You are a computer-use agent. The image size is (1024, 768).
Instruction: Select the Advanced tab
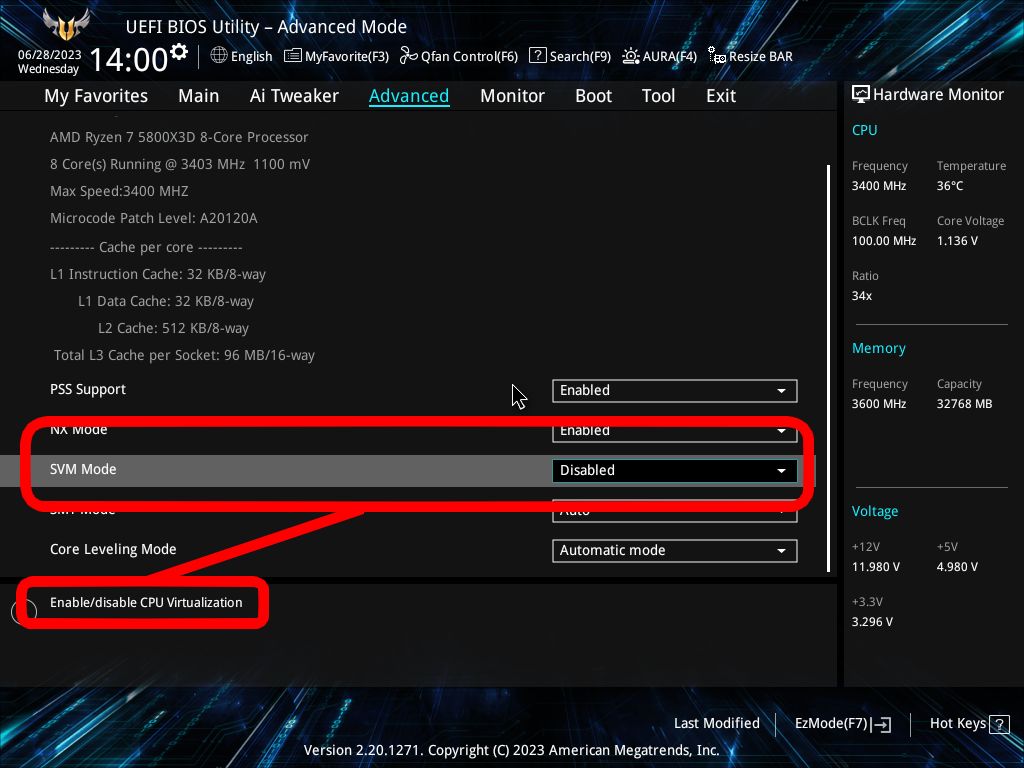409,96
